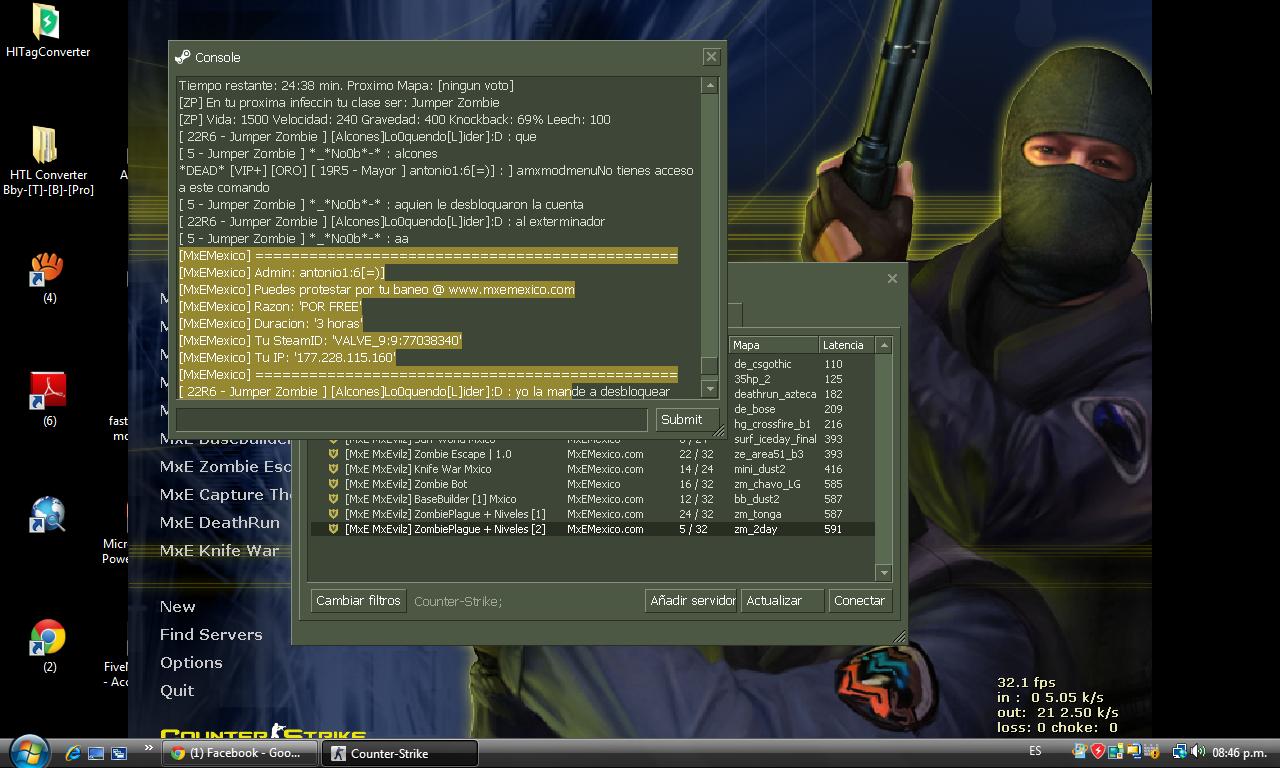This screenshot has height=768, width=1280.
Task: Click the Show Desktop quick launch icon
Action: point(96,753)
